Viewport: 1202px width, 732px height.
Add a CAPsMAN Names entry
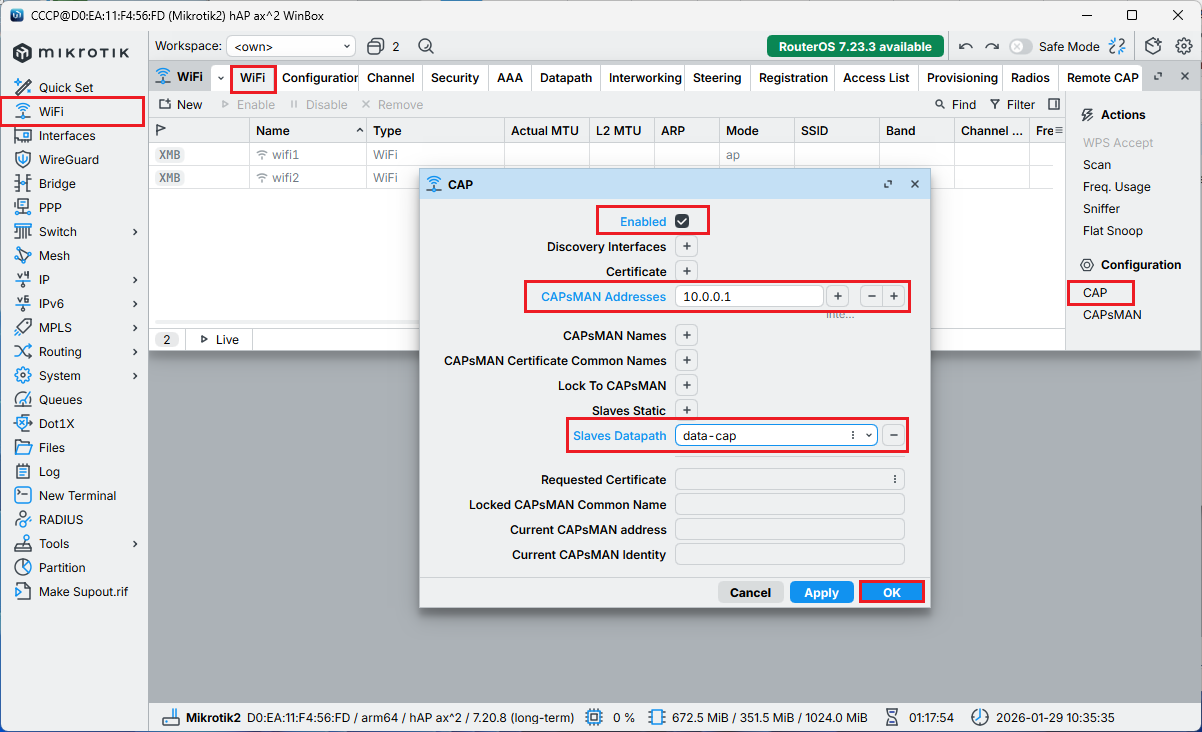687,335
